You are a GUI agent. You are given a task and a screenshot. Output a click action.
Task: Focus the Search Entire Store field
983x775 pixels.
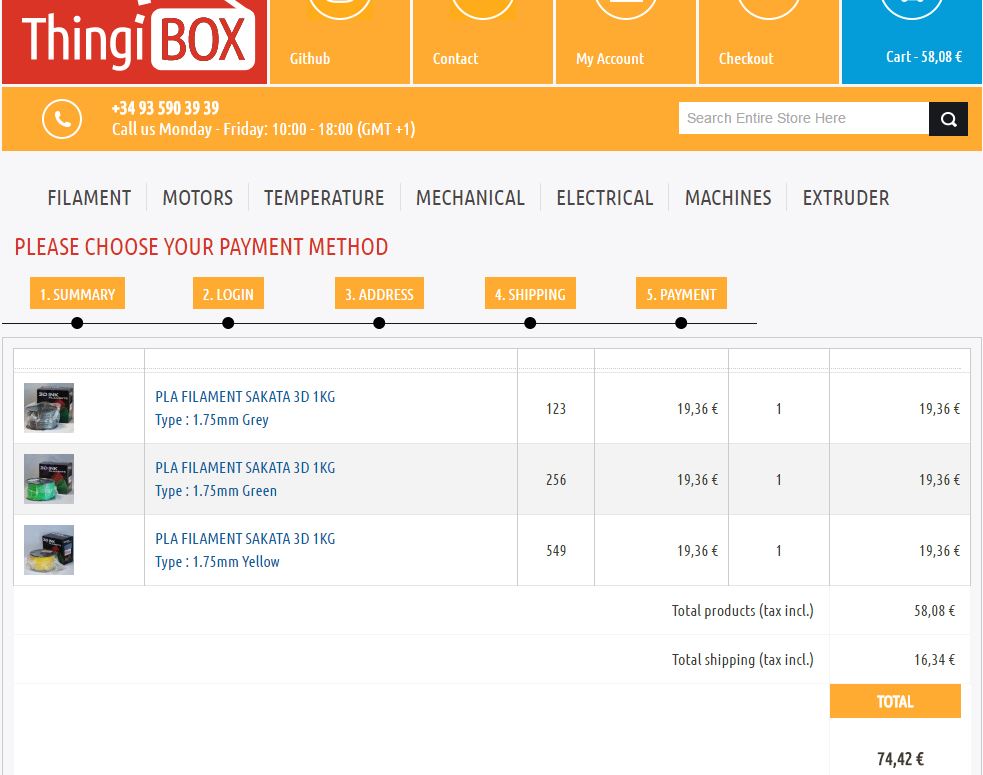click(804, 119)
